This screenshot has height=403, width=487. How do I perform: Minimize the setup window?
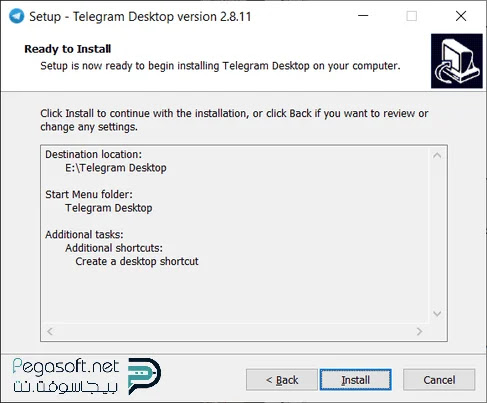point(363,16)
